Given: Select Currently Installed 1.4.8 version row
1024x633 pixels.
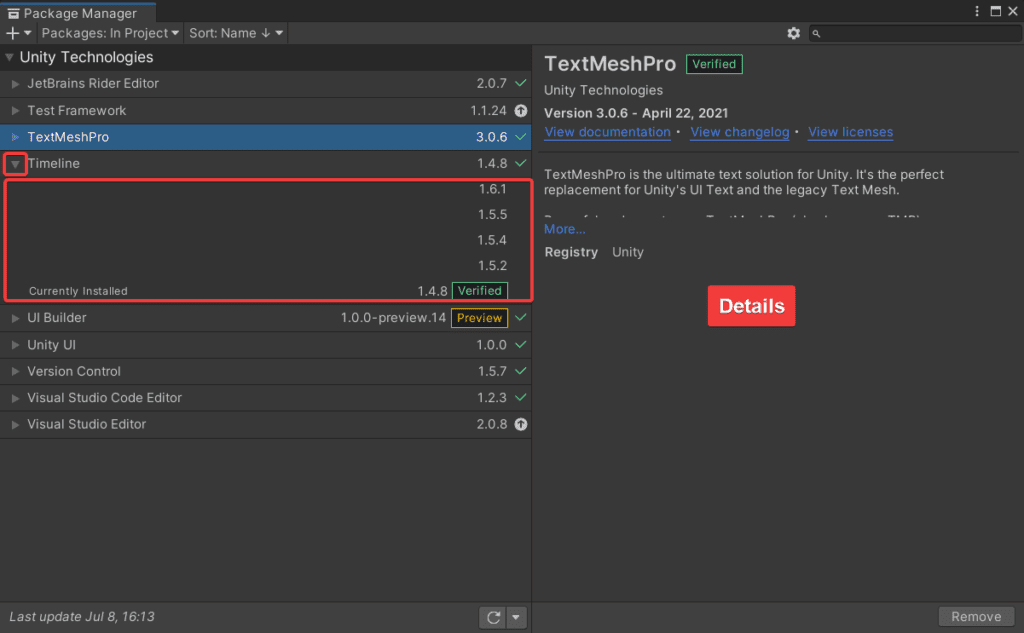Looking at the screenshot, I should point(268,291).
